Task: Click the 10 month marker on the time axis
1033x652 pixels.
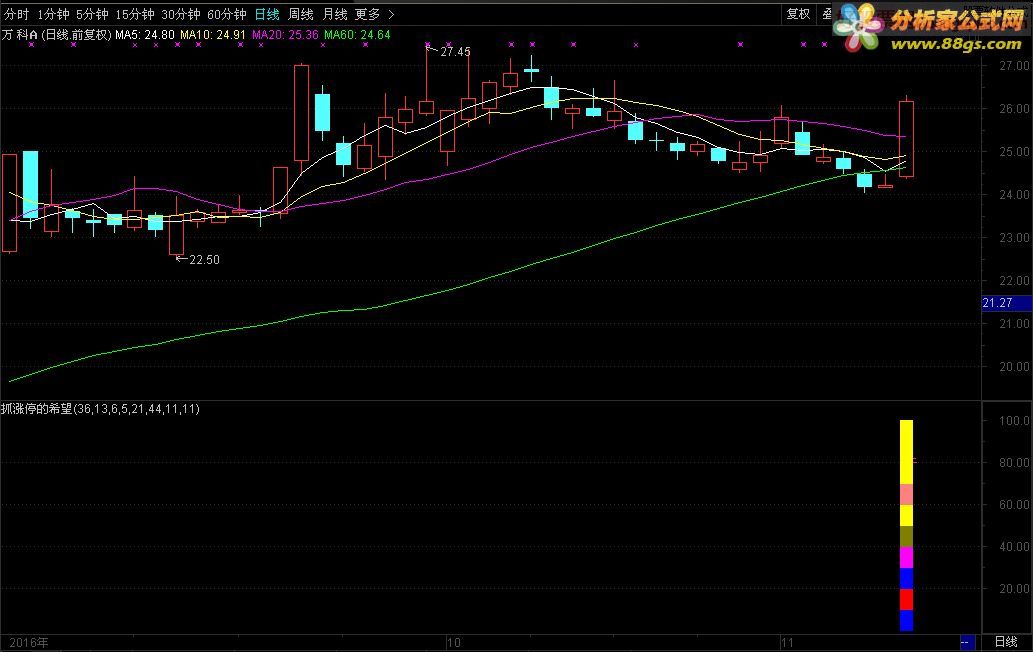Action: tap(453, 642)
